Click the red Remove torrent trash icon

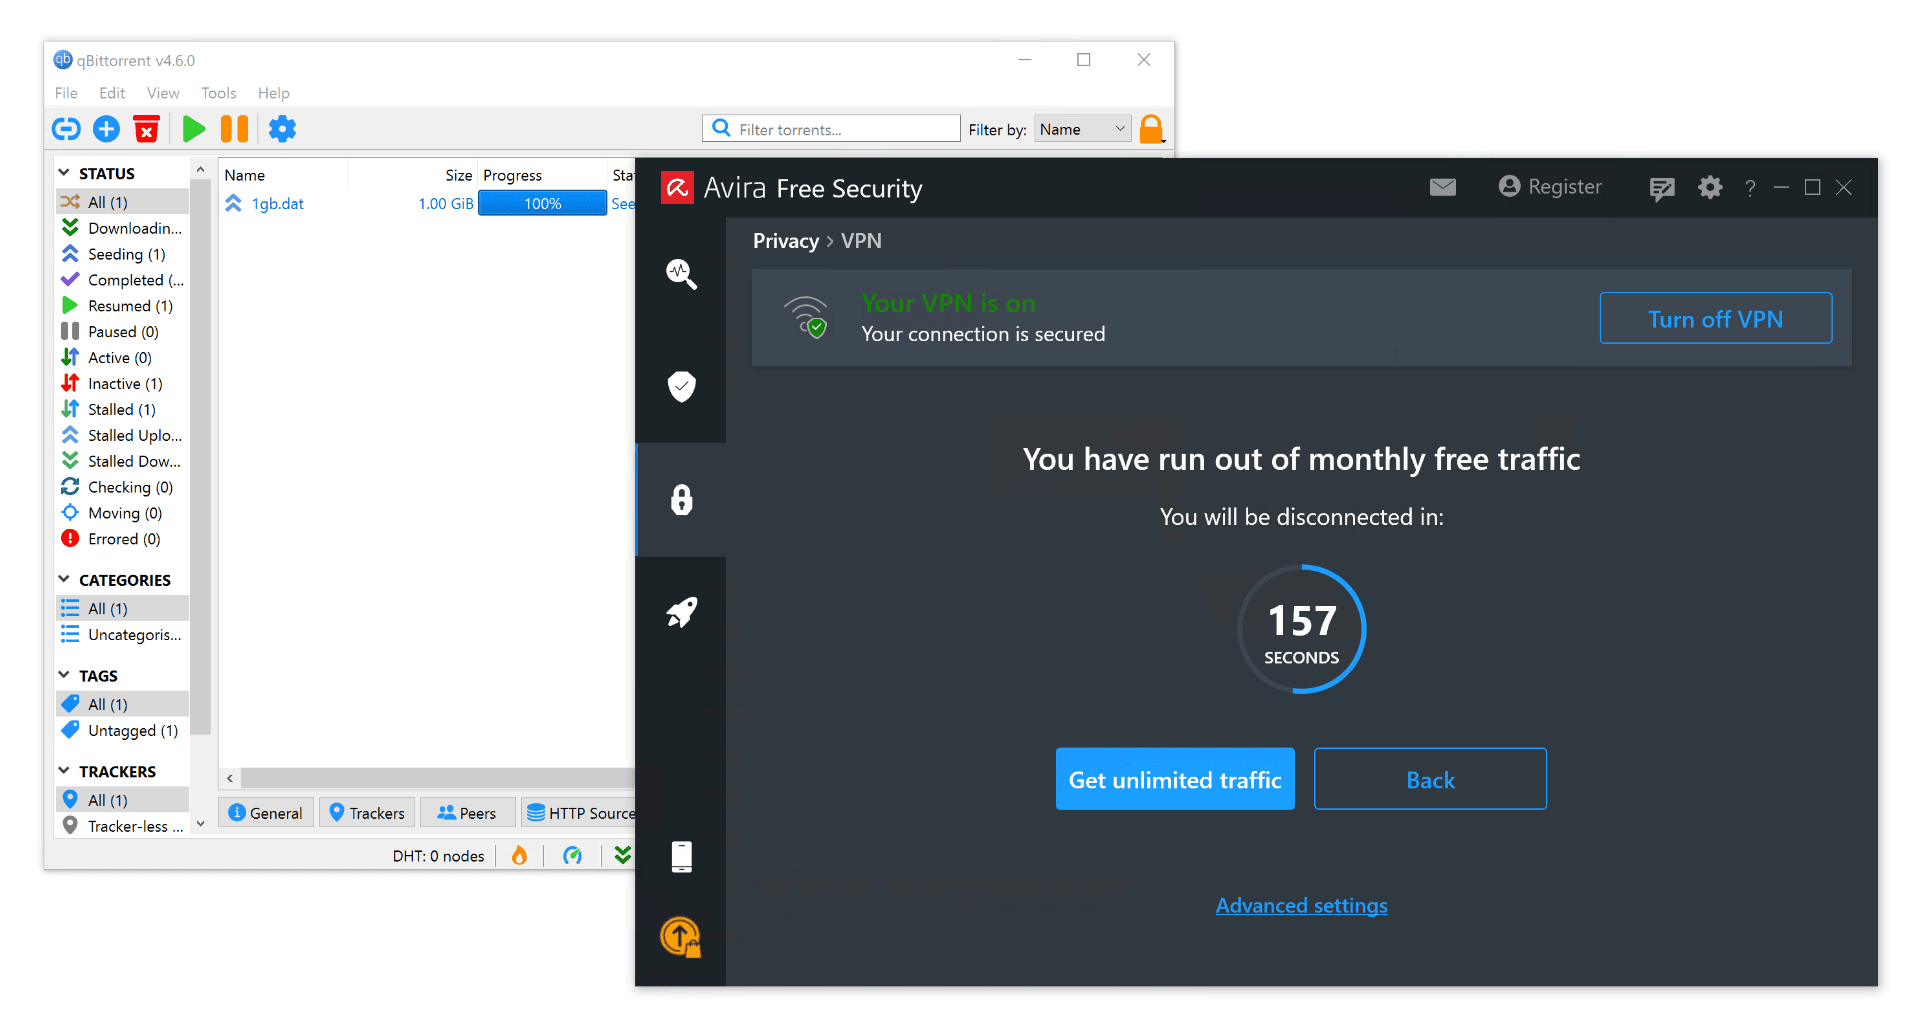coord(147,129)
